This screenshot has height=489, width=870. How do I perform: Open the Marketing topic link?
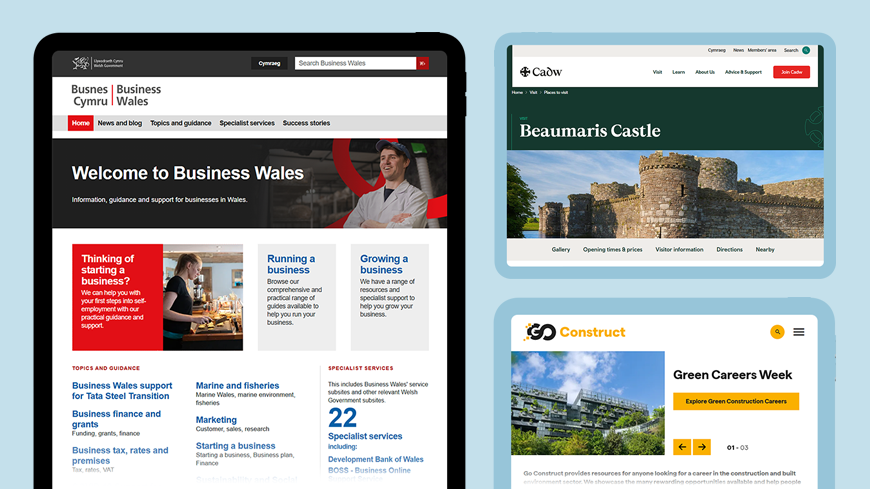point(216,420)
